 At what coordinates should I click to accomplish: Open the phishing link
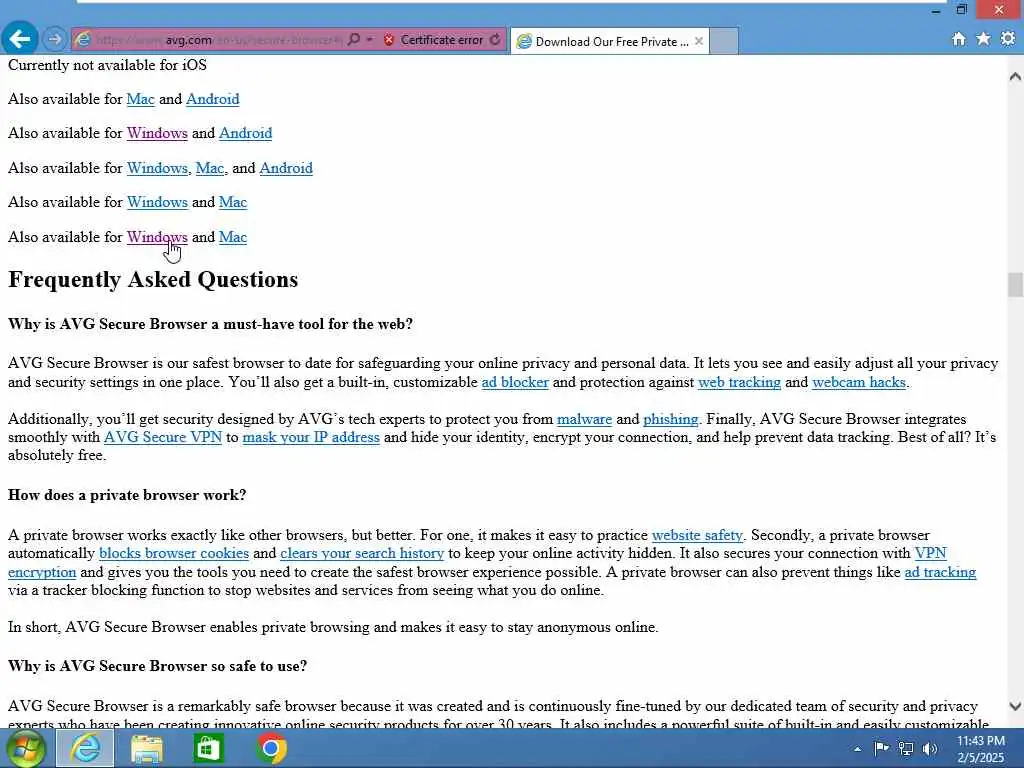[x=671, y=419]
